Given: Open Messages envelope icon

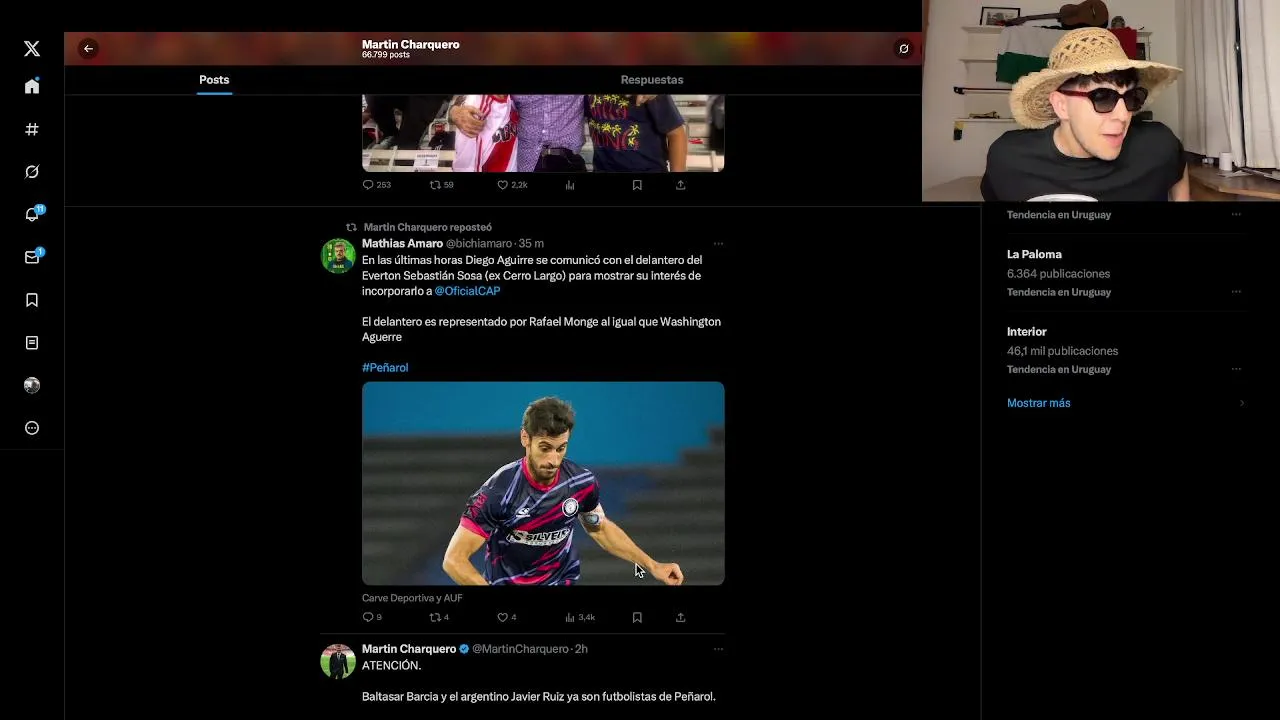Looking at the screenshot, I should point(32,257).
